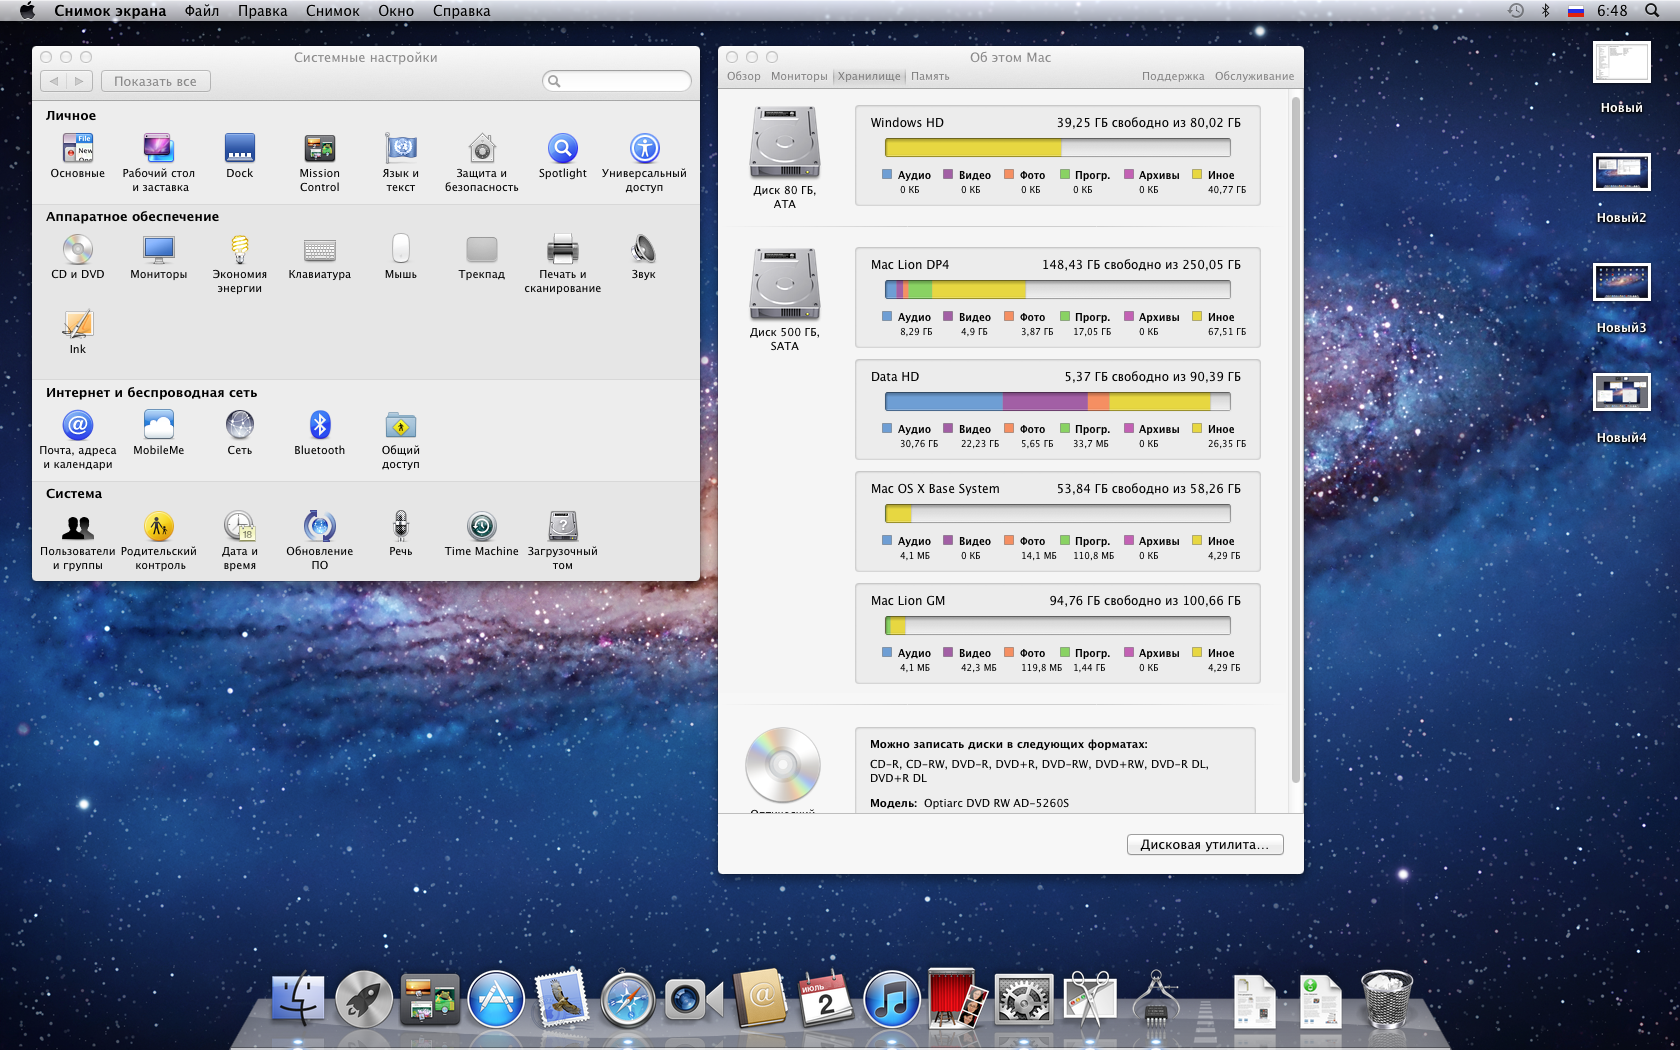Open Time Machine preferences

point(481,528)
